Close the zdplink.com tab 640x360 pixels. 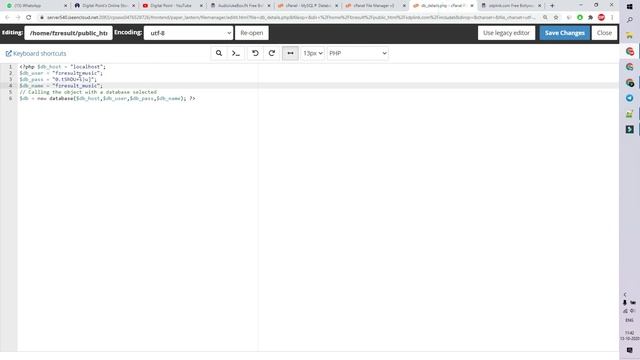pyautogui.click(x=540, y=6)
